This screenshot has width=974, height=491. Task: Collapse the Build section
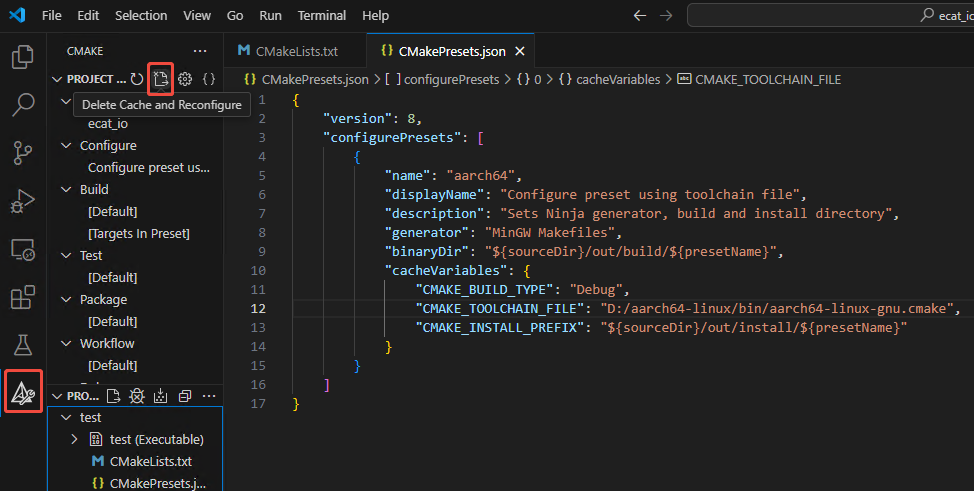tap(66, 190)
